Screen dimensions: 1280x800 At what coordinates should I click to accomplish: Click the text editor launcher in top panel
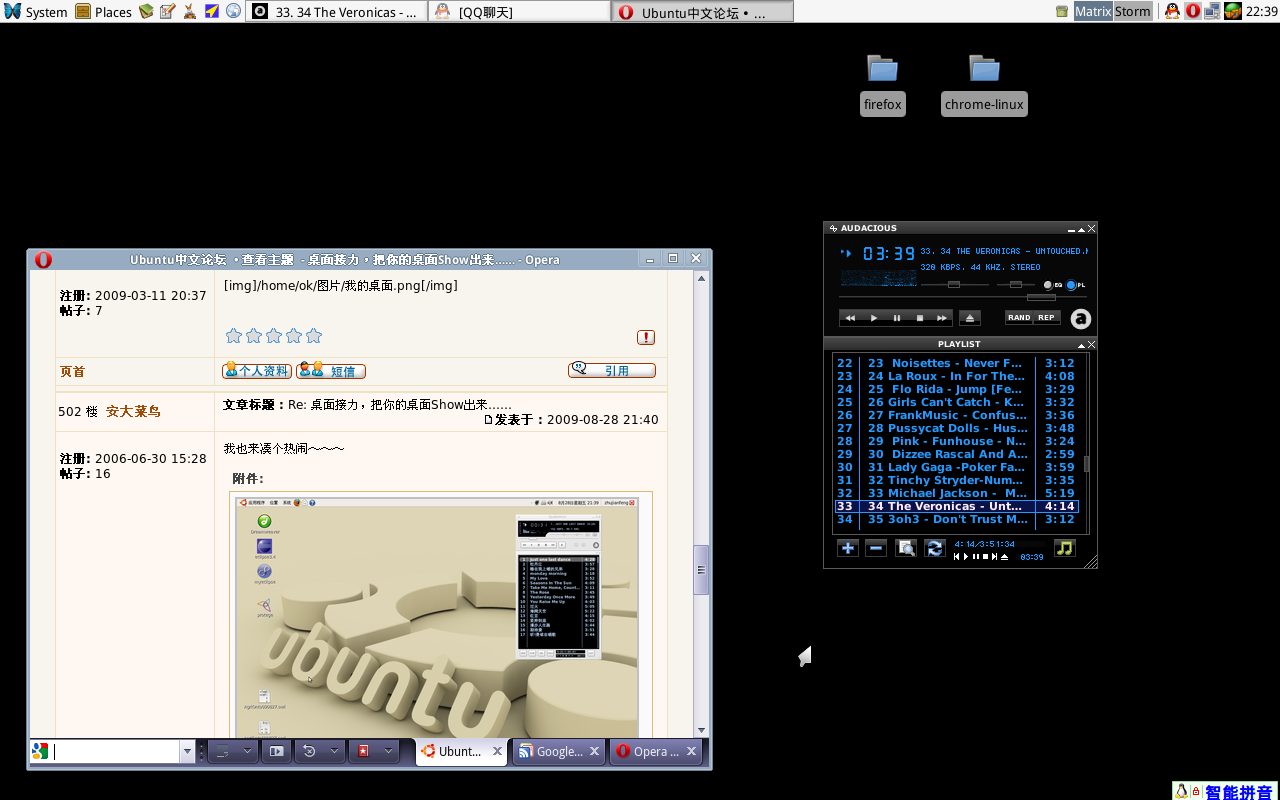click(167, 12)
